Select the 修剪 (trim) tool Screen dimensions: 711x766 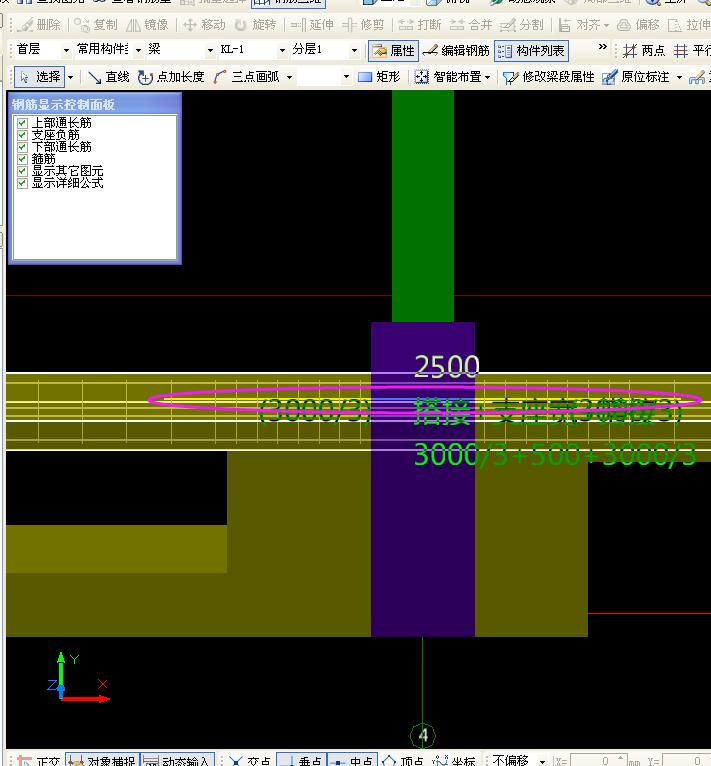(x=363, y=24)
